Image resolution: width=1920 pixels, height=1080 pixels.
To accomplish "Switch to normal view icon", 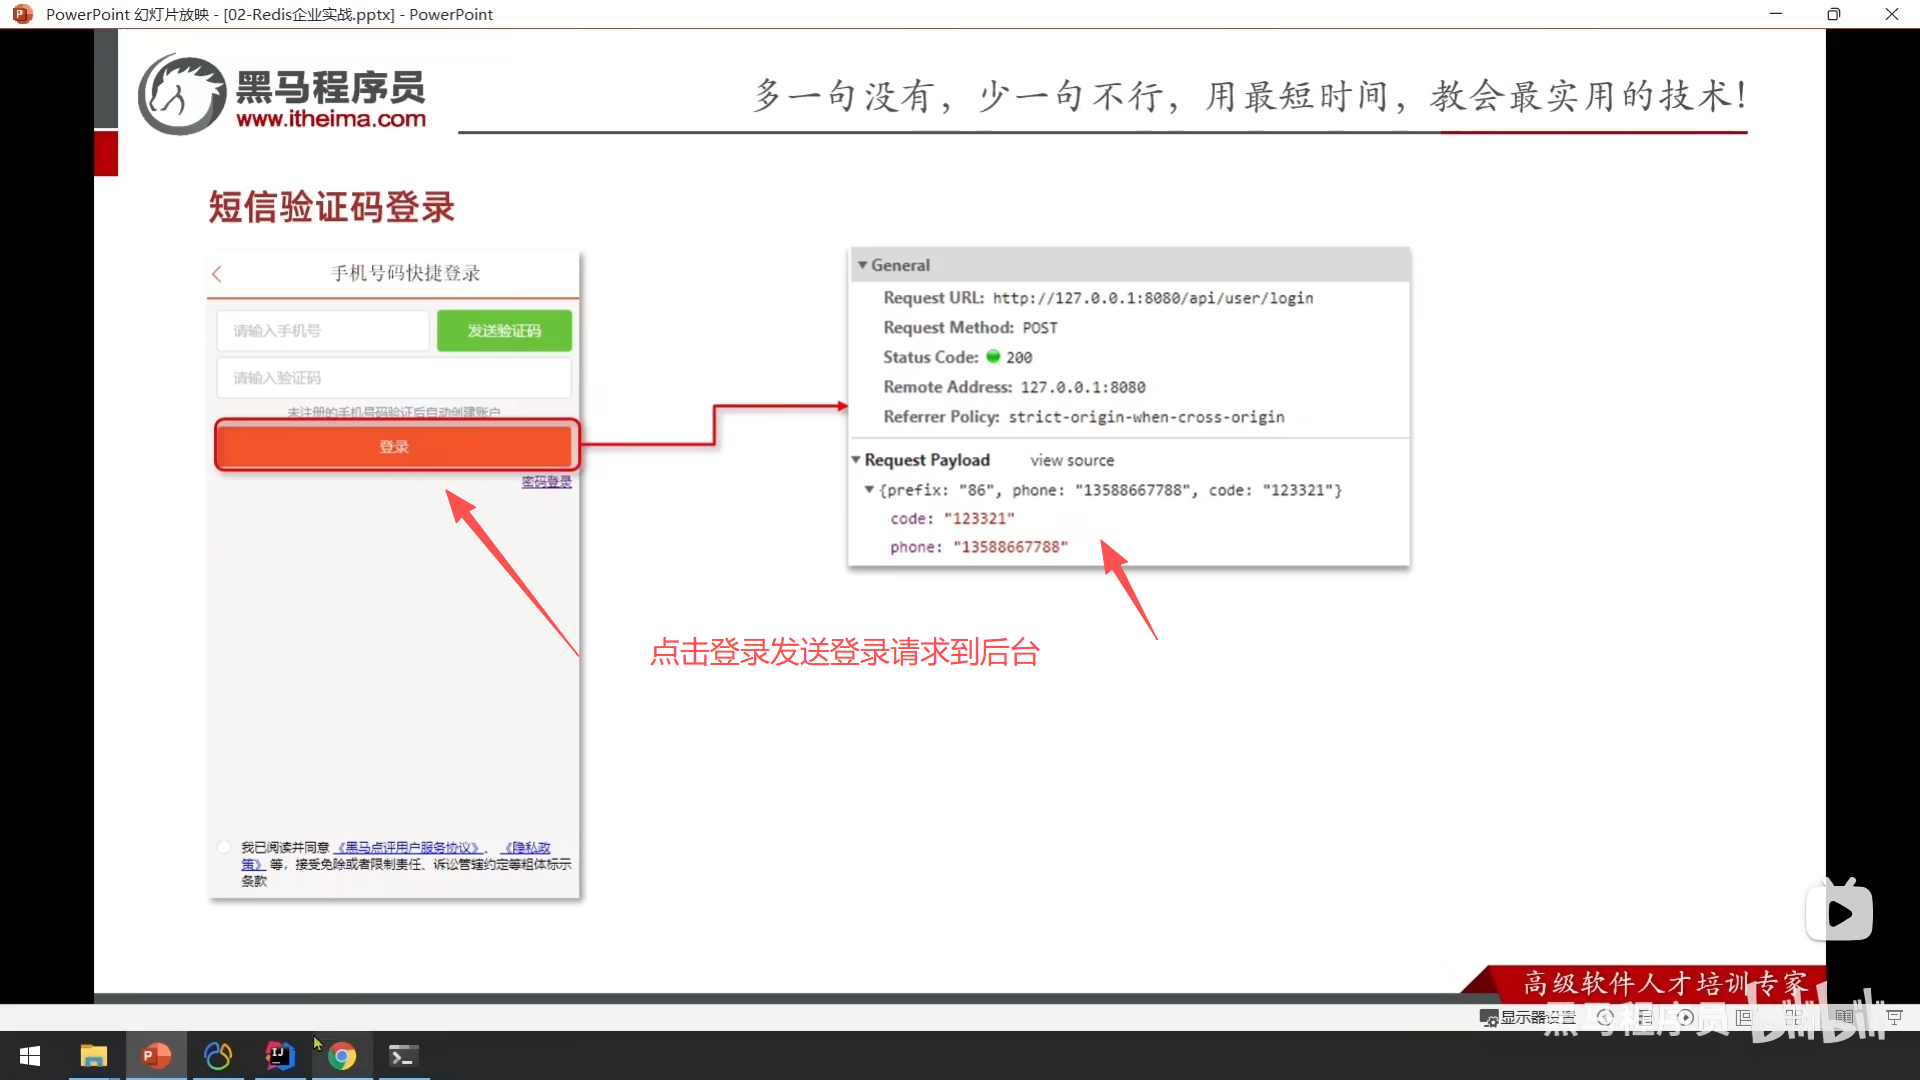I will (x=1744, y=1017).
